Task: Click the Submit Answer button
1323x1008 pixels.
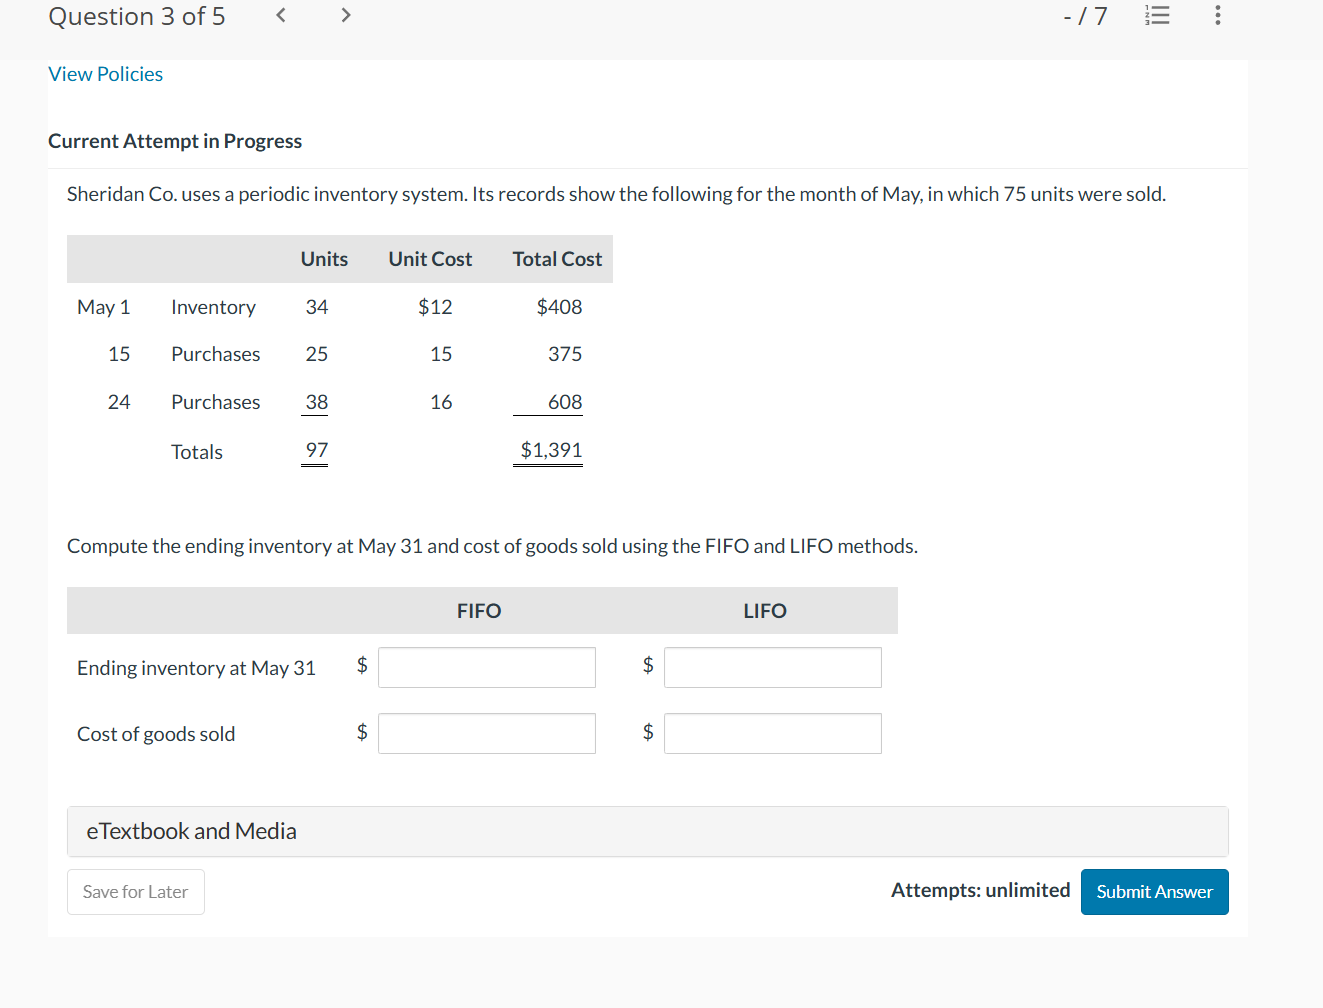Action: point(1155,892)
